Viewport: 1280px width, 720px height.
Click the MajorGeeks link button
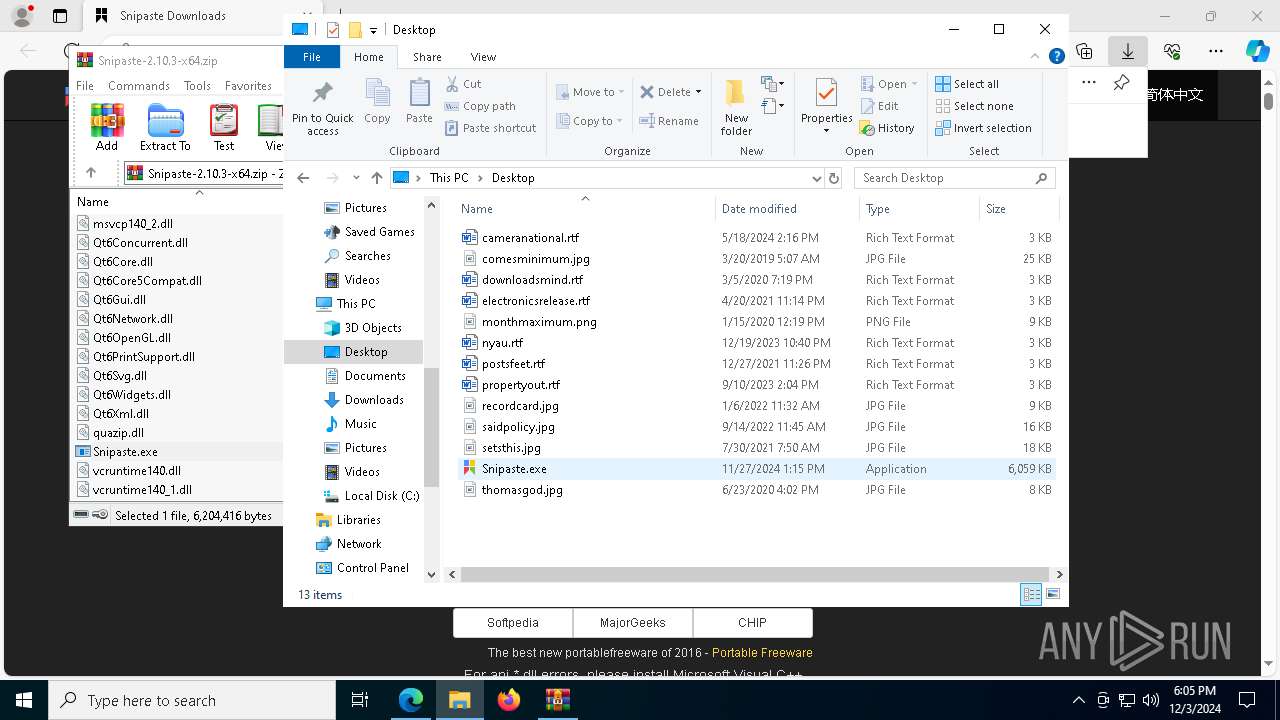[633, 623]
